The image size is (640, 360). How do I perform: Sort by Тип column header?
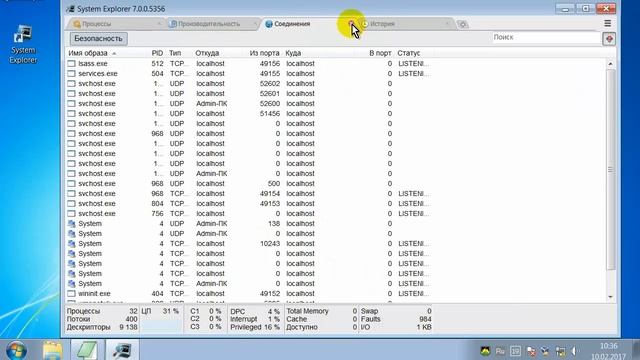175,53
